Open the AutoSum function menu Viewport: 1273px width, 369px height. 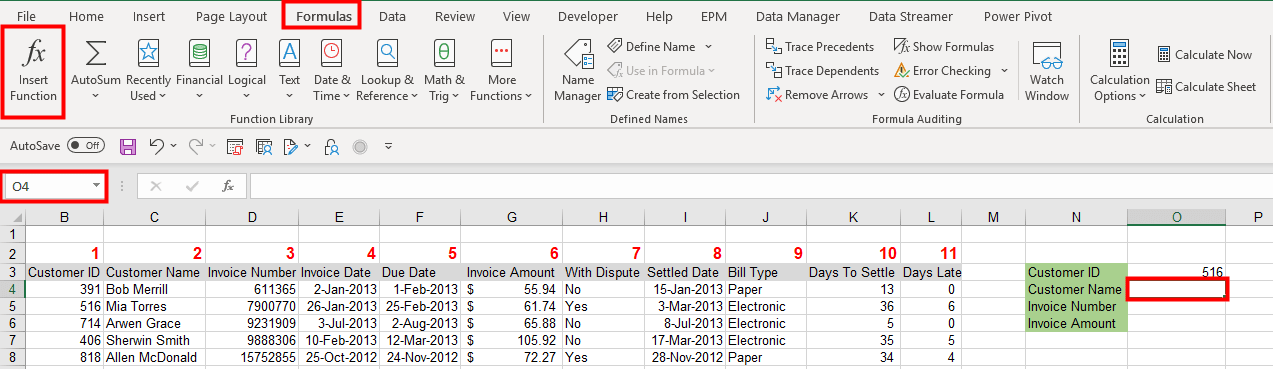click(x=96, y=70)
